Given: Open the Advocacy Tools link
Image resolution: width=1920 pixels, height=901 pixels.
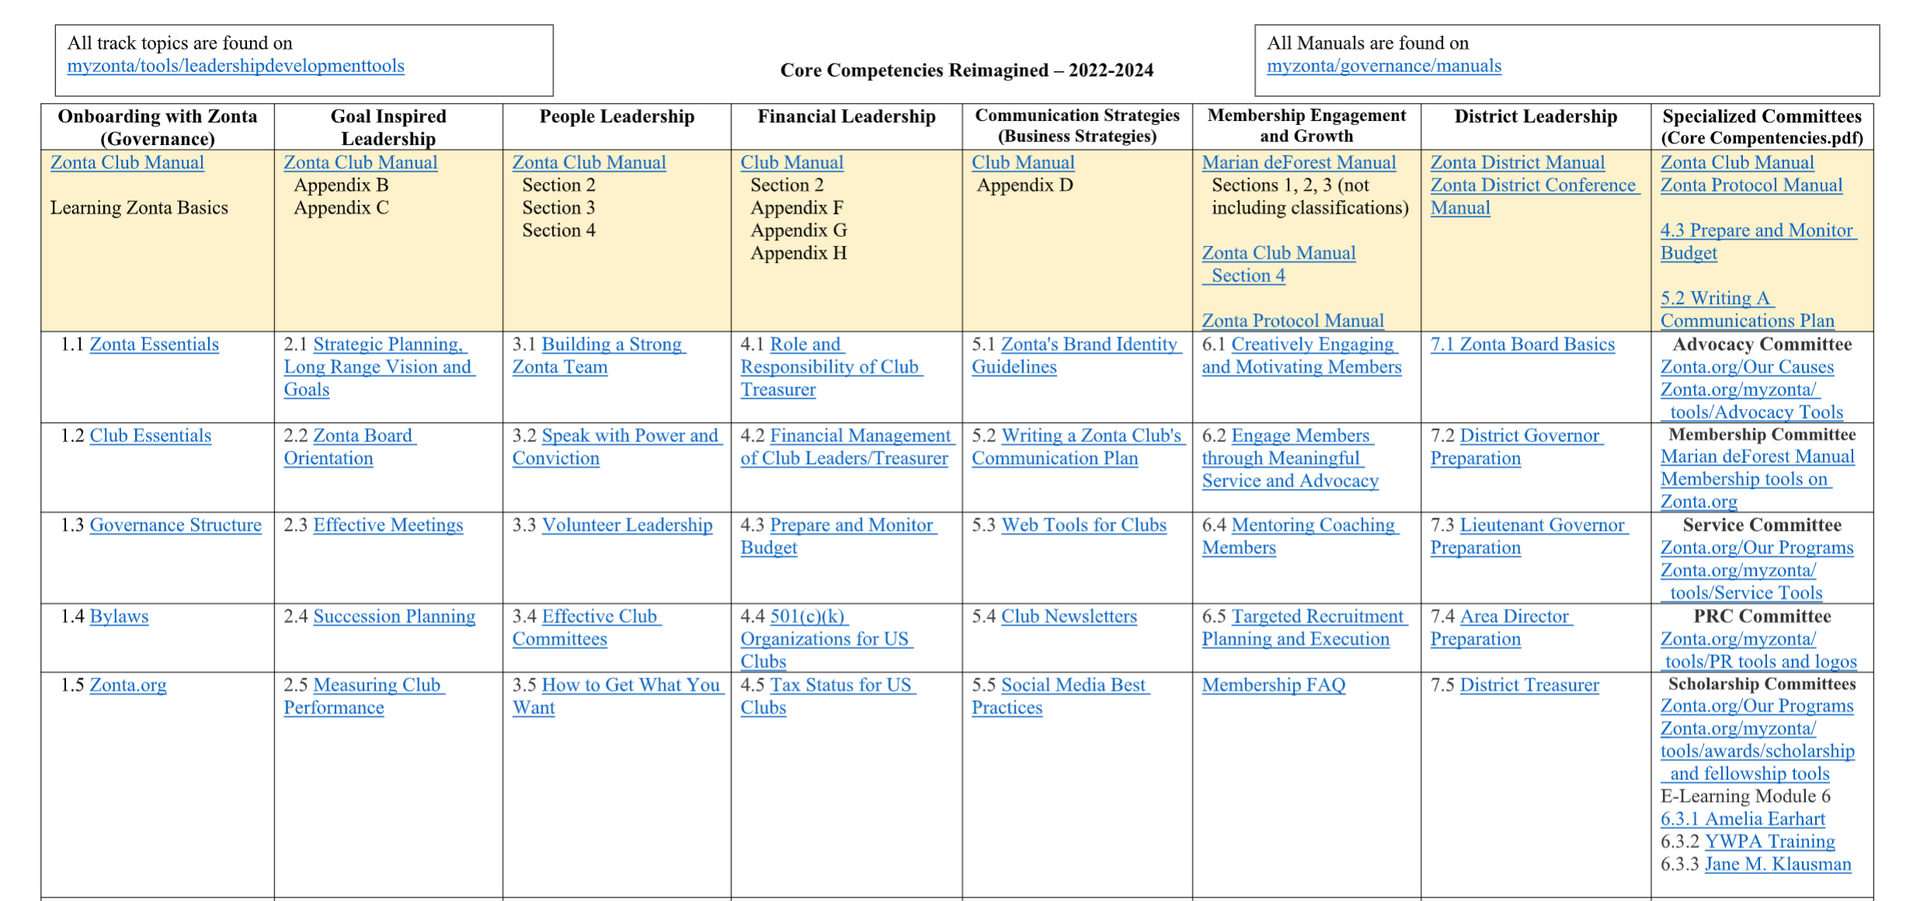Looking at the screenshot, I should point(1752,401).
